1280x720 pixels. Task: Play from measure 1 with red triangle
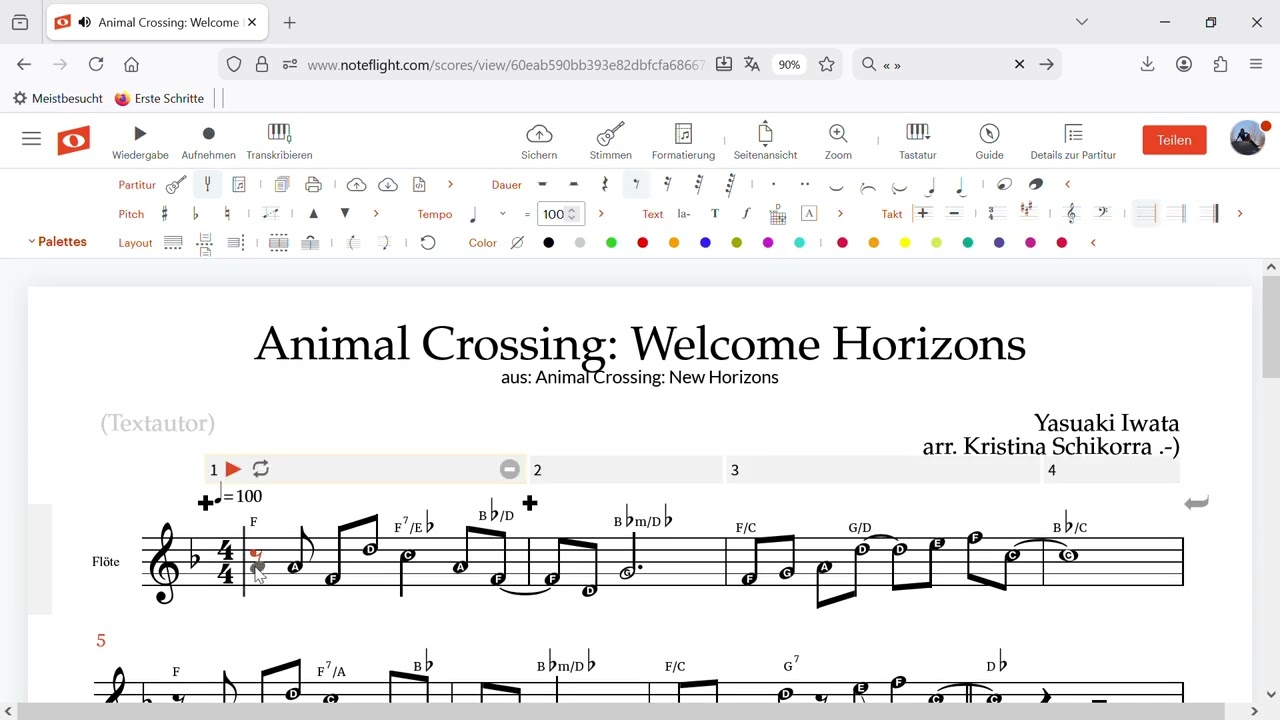(233, 469)
